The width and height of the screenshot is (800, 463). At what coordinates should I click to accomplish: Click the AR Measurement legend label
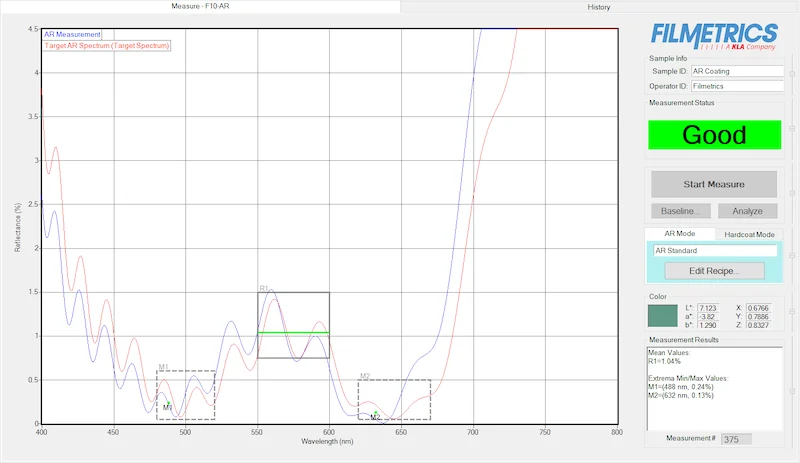click(x=72, y=35)
